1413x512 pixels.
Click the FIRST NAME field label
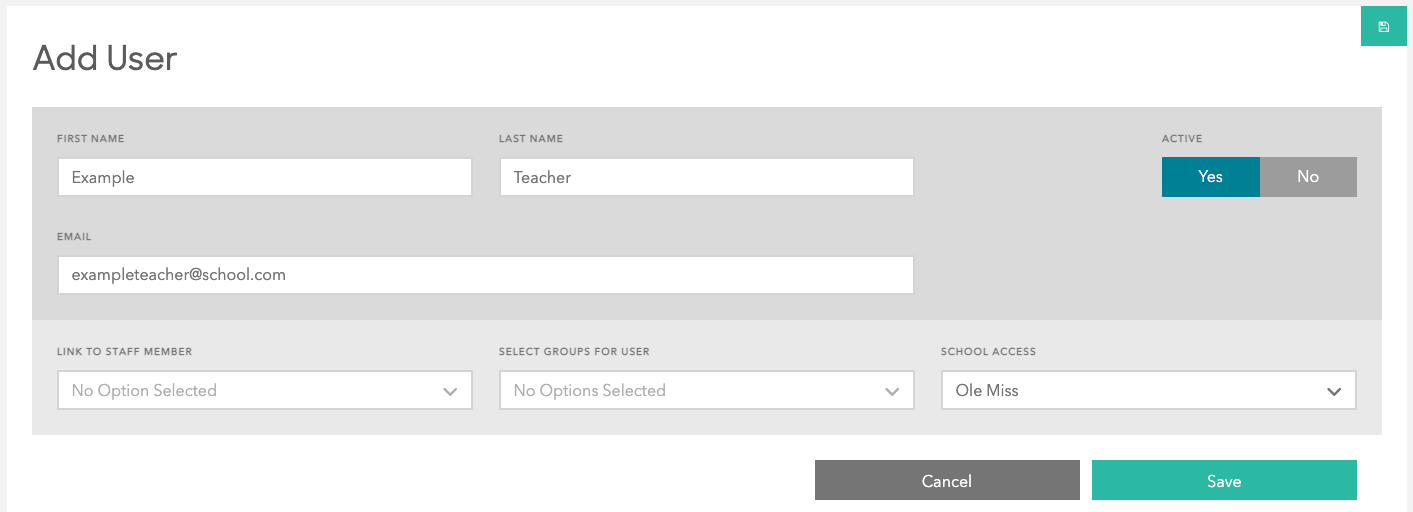point(91,139)
